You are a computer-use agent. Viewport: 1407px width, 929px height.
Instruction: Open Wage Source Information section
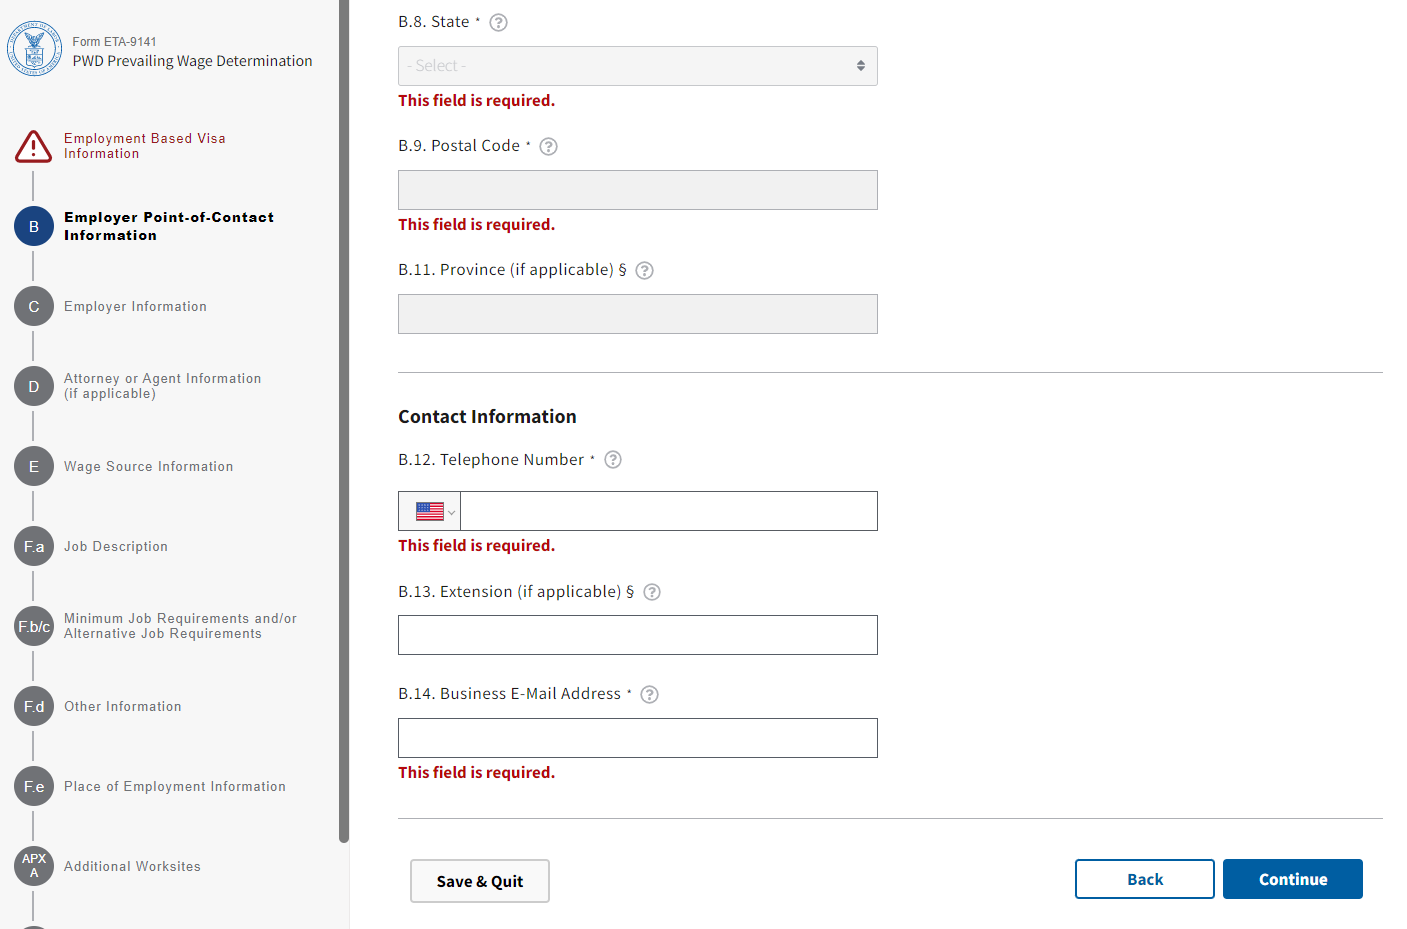148,467
